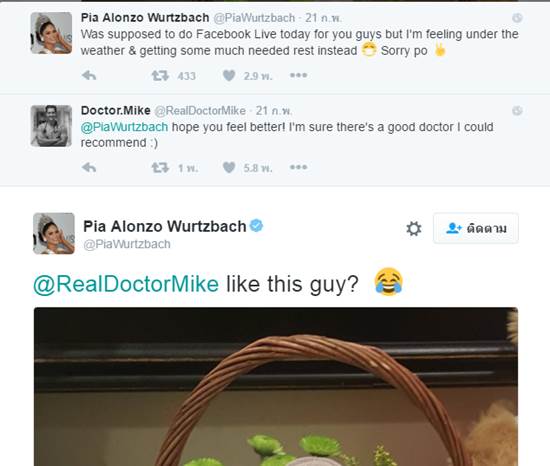Image resolution: width=550 pixels, height=466 pixels.
Task: Retweet Pia's under the weather tweet
Action: click(x=160, y=75)
